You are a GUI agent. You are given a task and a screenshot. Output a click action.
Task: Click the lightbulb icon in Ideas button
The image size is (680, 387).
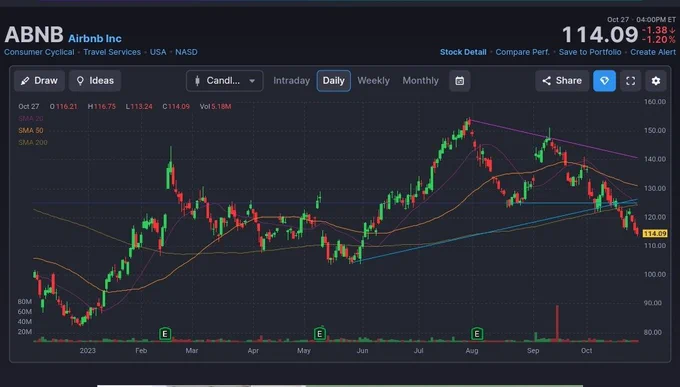80,81
